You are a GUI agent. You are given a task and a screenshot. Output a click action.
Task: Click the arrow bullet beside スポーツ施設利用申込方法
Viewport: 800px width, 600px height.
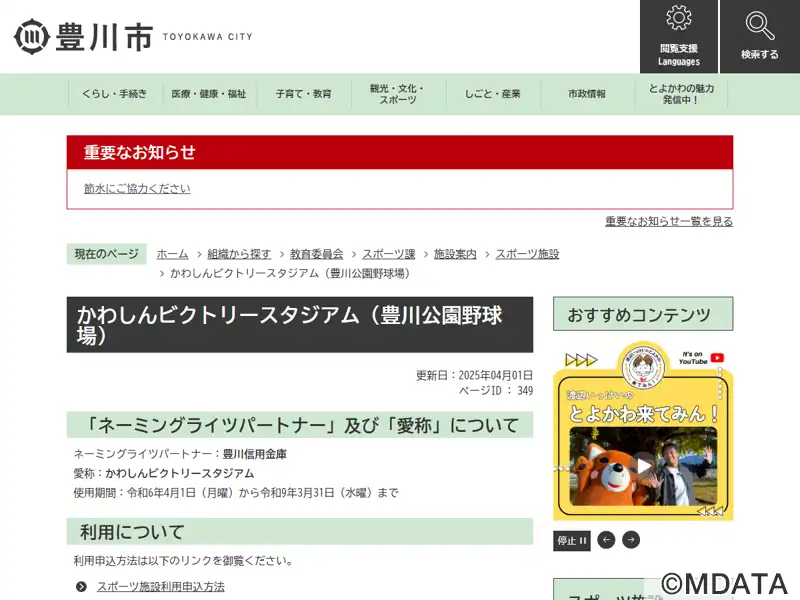(81, 587)
